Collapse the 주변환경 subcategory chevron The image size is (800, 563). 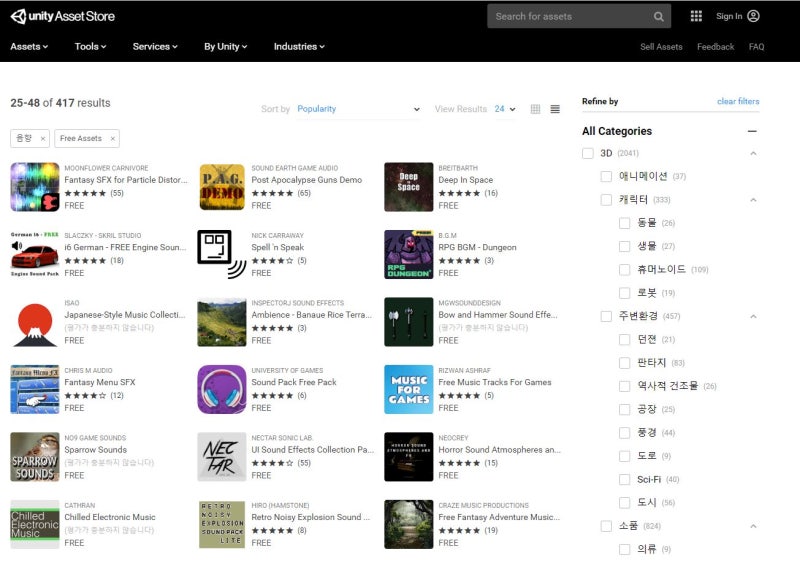(x=753, y=316)
